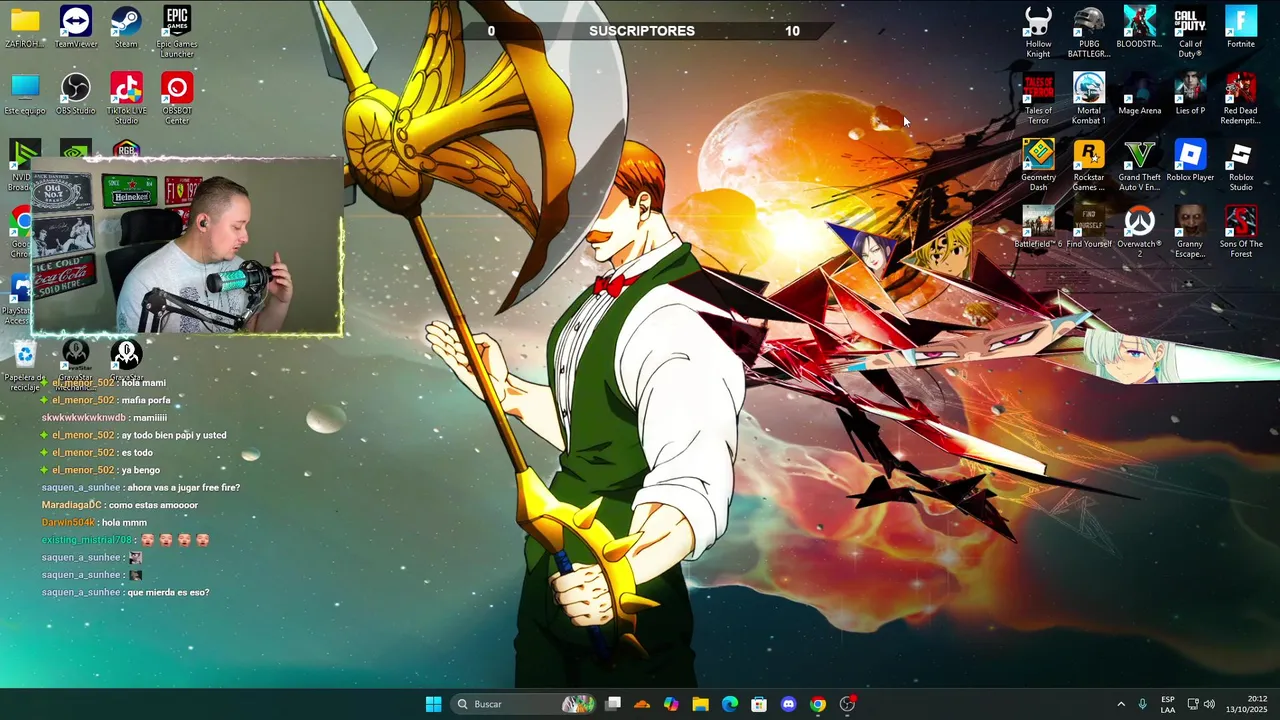Launch Microsoft Edge from the taskbar
The width and height of the screenshot is (1280, 720).
[730, 704]
